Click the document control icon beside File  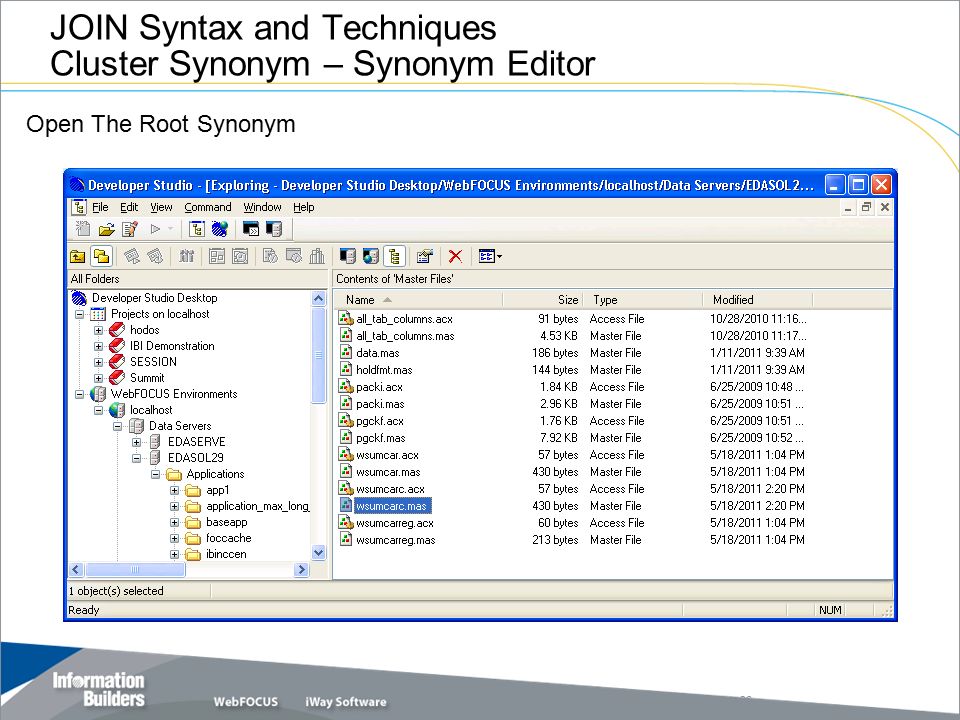pyautogui.click(x=79, y=207)
